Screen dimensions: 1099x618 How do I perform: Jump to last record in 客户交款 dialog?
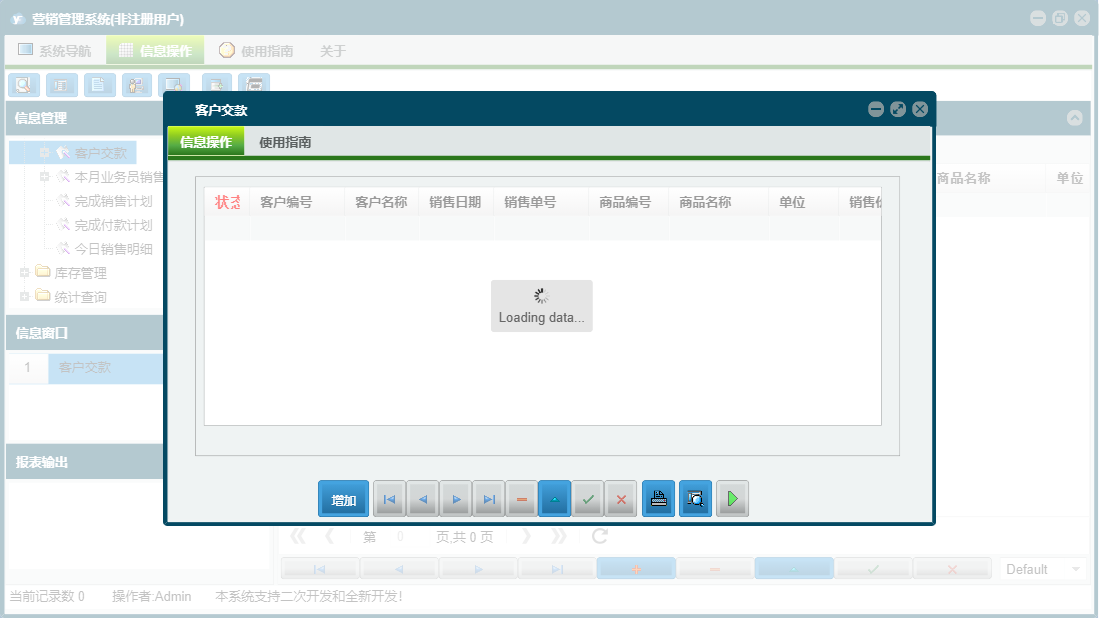pyautogui.click(x=489, y=499)
